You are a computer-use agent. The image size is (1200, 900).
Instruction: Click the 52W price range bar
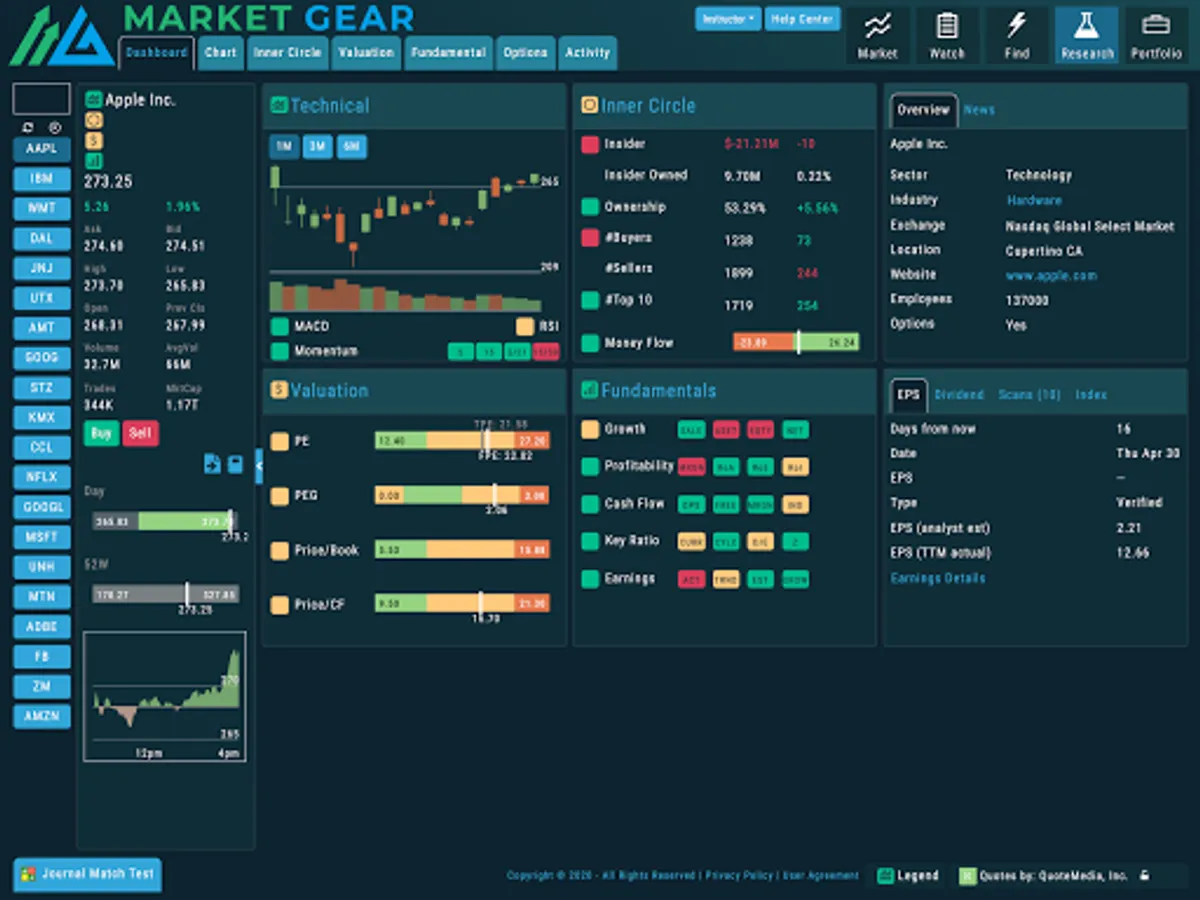tap(165, 595)
